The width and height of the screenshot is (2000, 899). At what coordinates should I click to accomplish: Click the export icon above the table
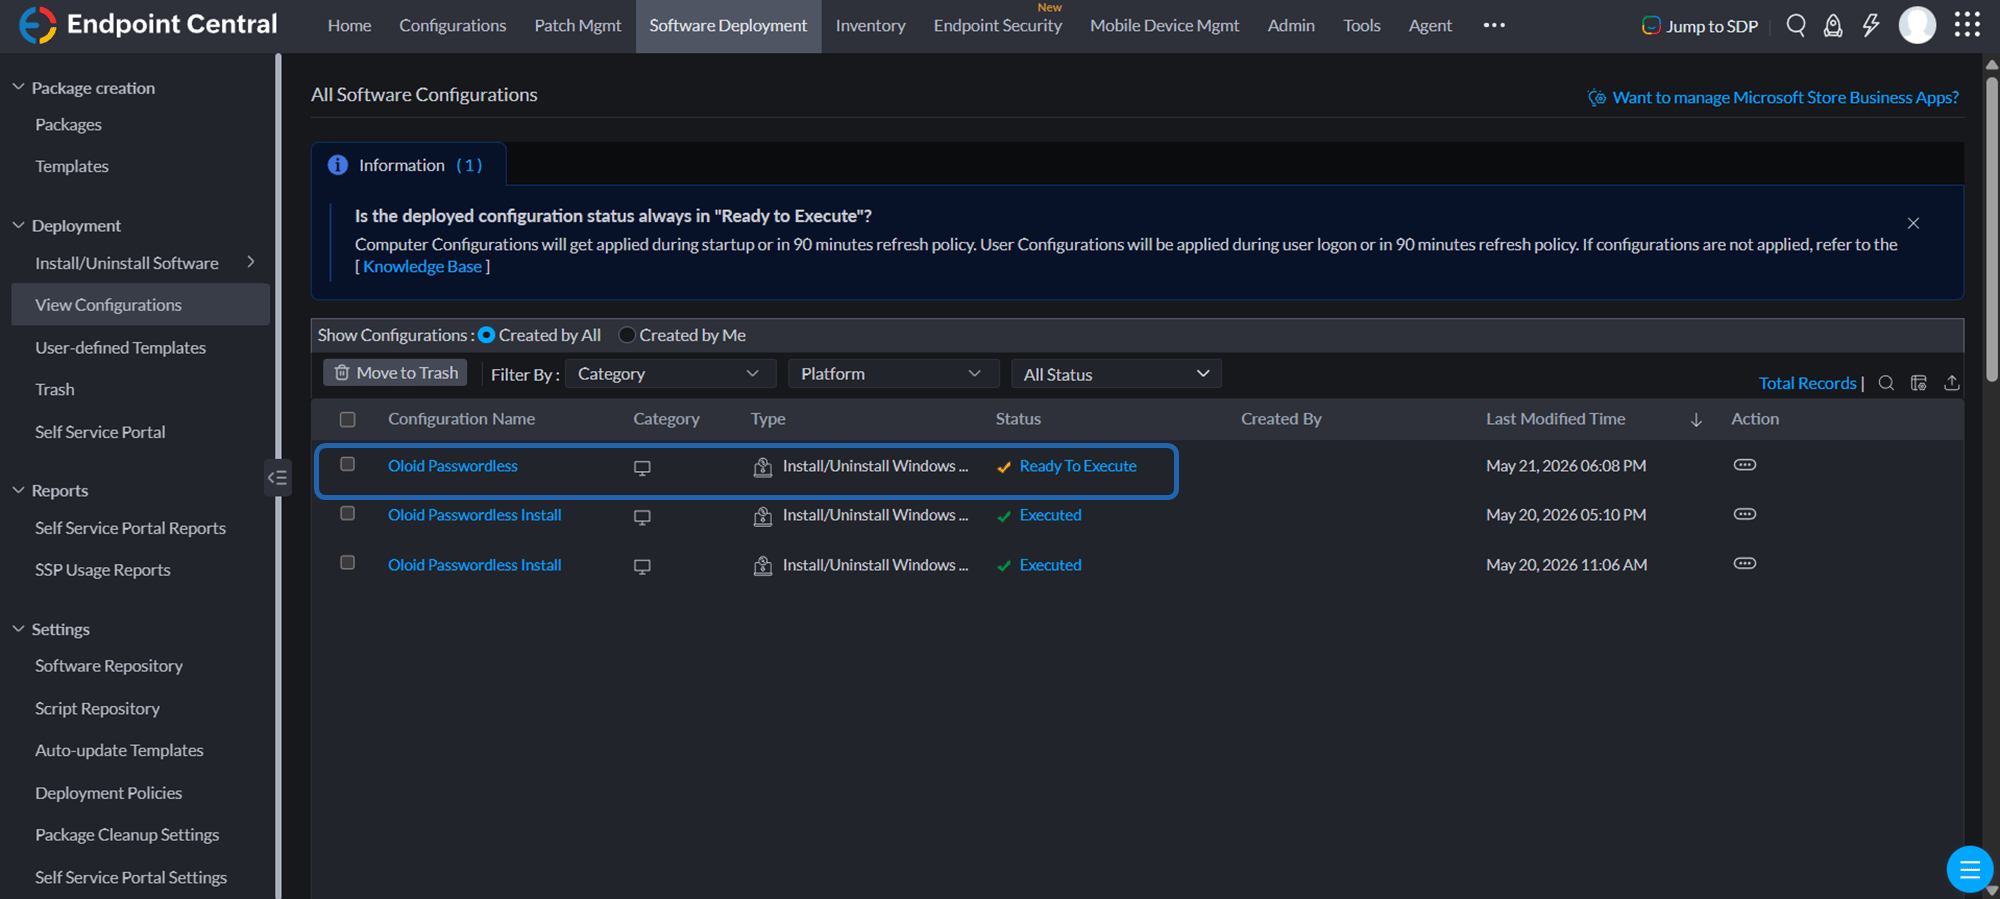1951,383
